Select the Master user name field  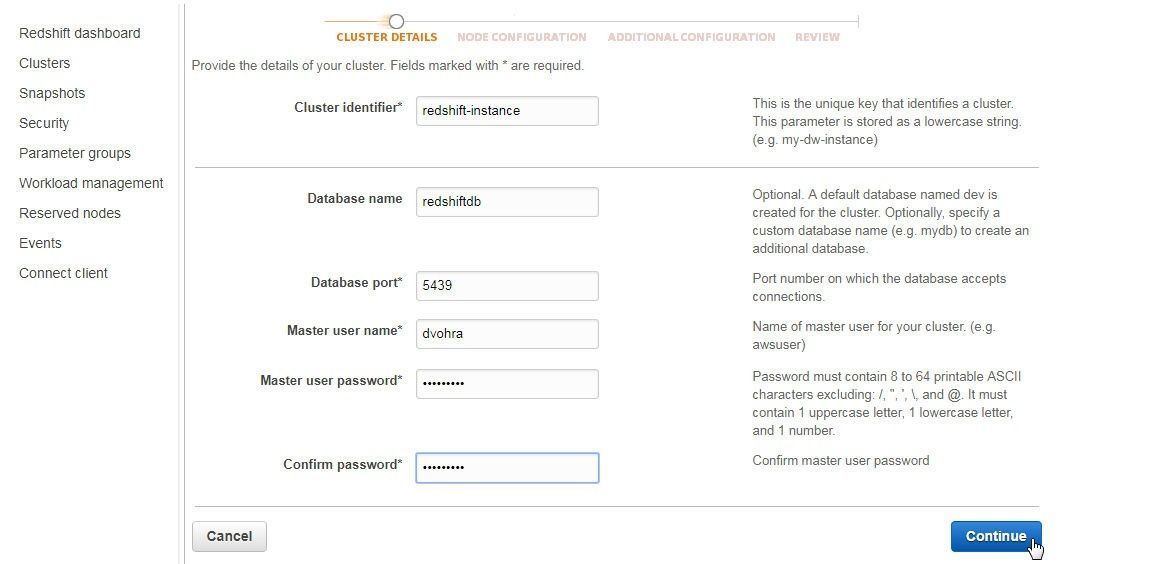(507, 334)
